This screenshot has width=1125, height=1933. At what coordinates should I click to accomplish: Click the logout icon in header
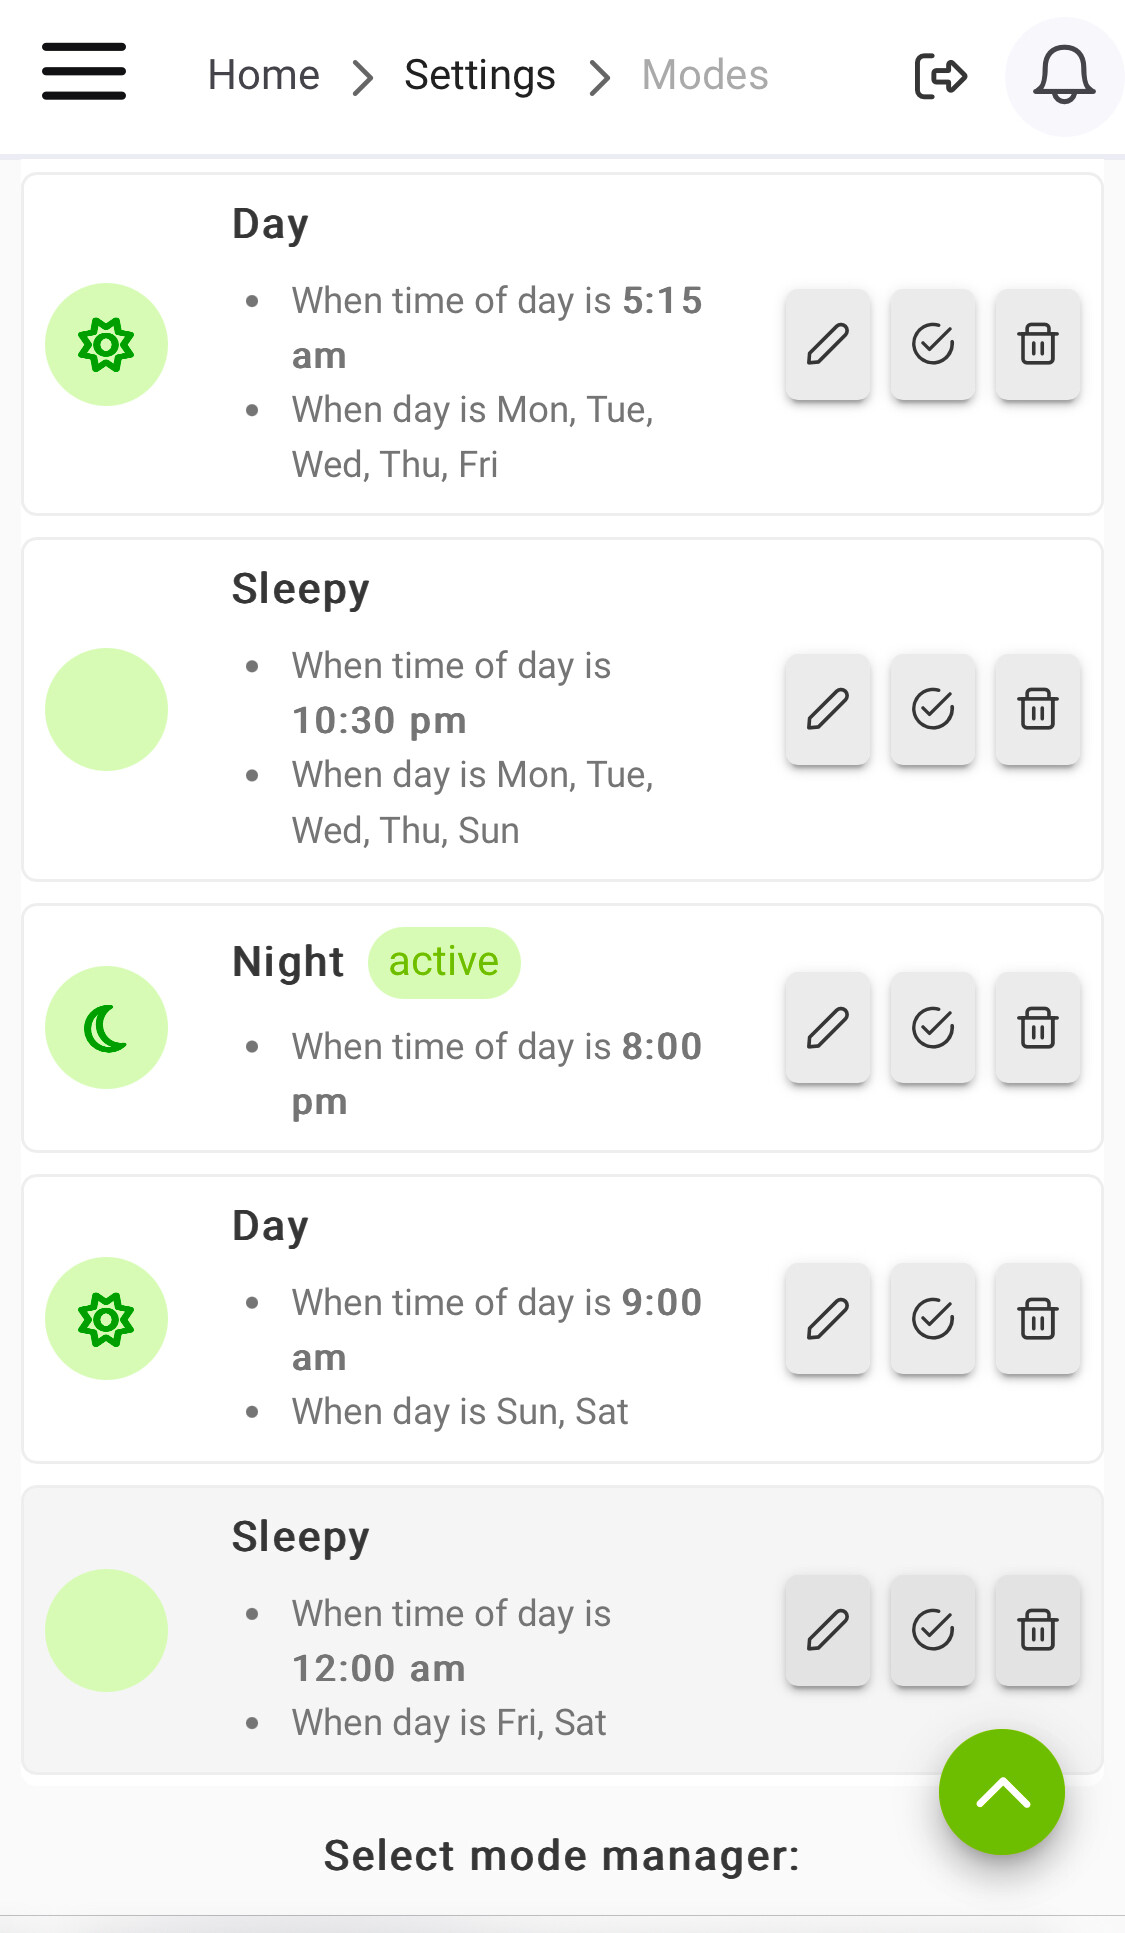pyautogui.click(x=940, y=76)
